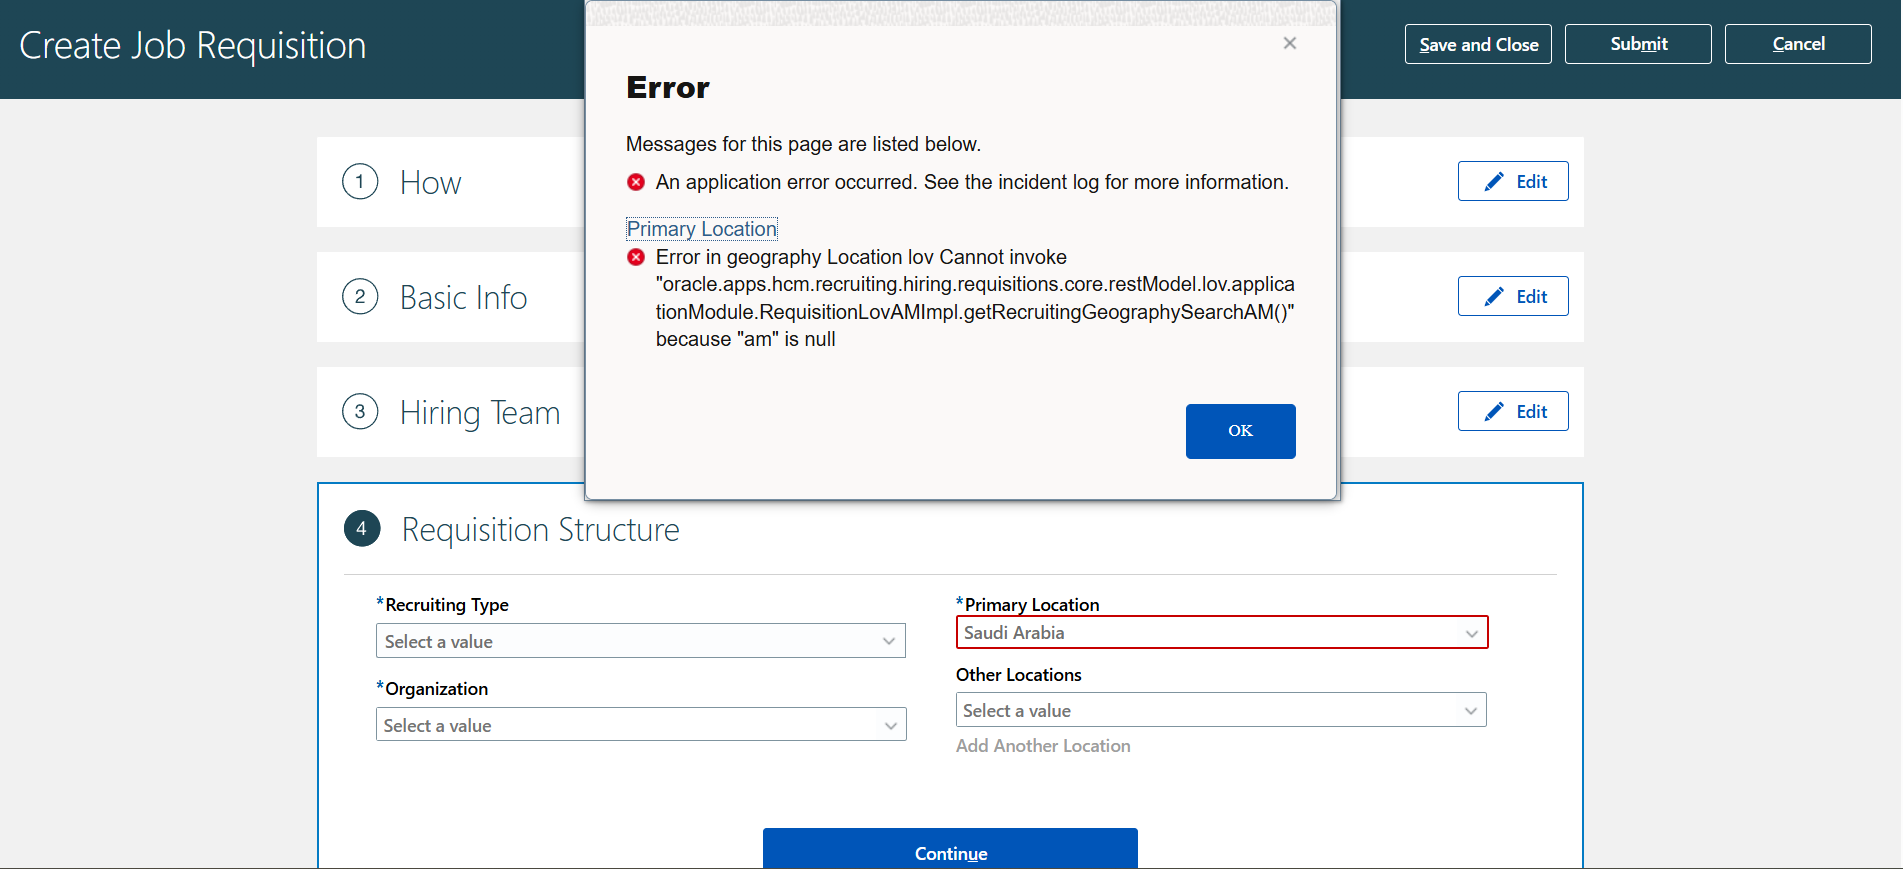The width and height of the screenshot is (1903, 869).
Task: Click the Create Job Requisition page title
Action: click(193, 45)
